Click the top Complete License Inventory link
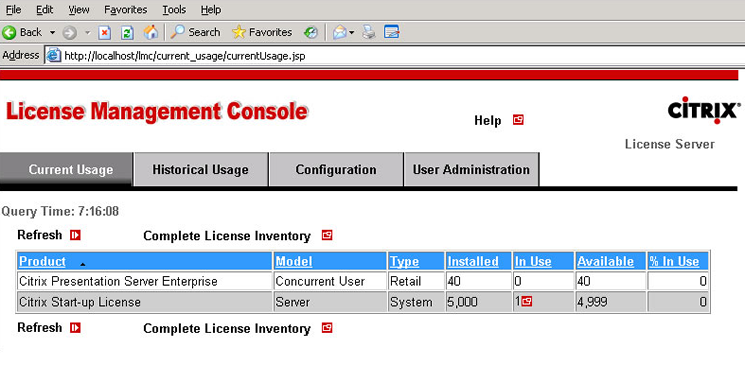Image resolution: width=745 pixels, height=366 pixels. point(227,236)
